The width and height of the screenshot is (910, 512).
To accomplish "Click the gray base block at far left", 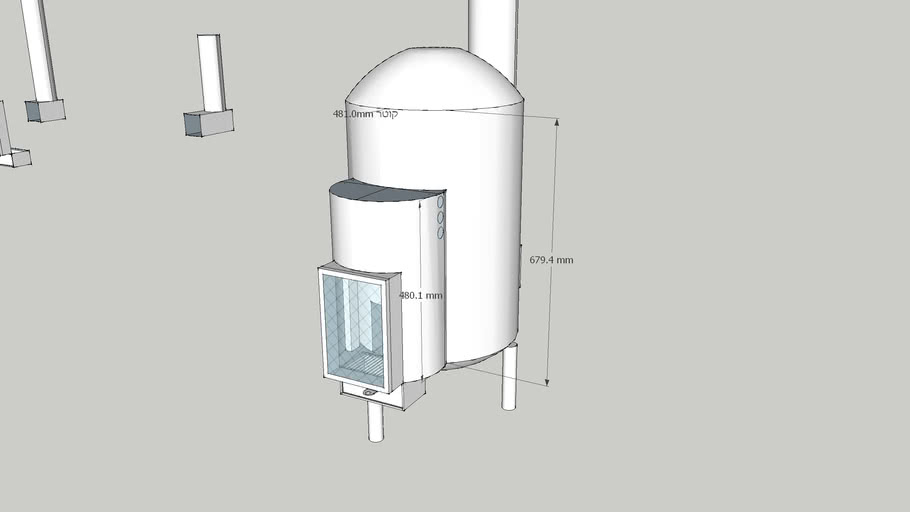I will click(x=16, y=157).
